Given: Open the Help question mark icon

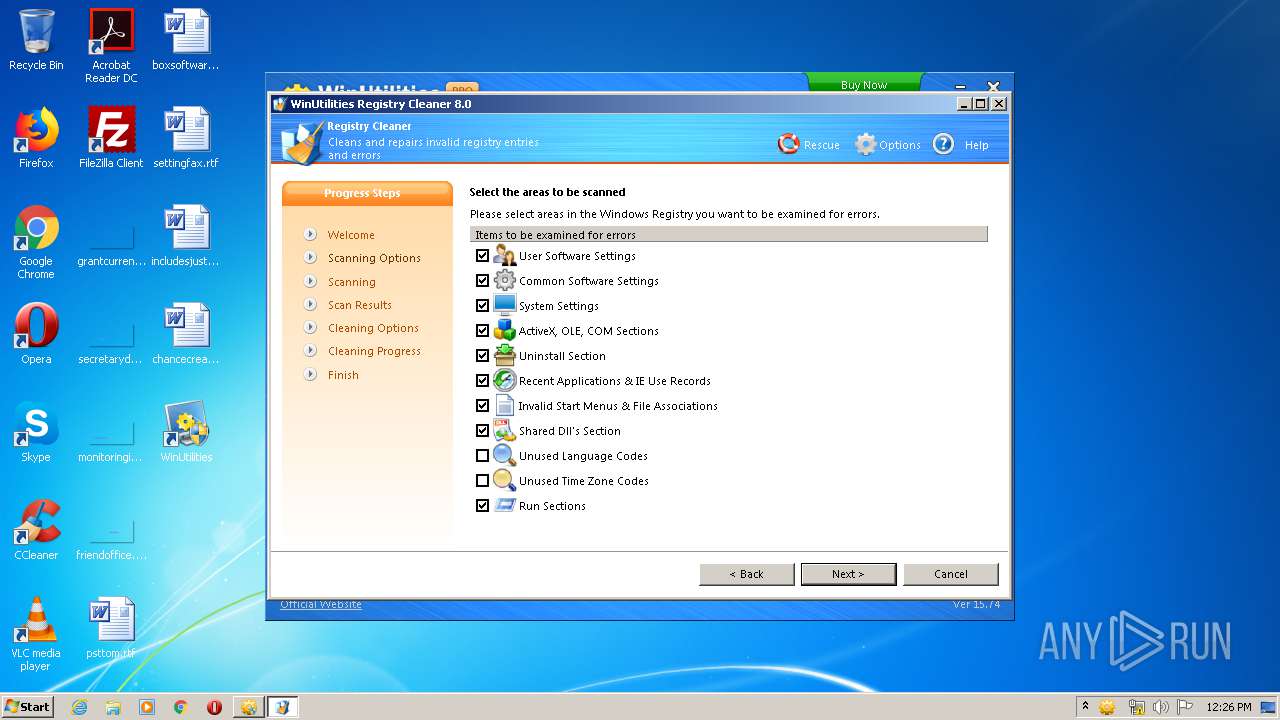Looking at the screenshot, I should [x=943, y=144].
